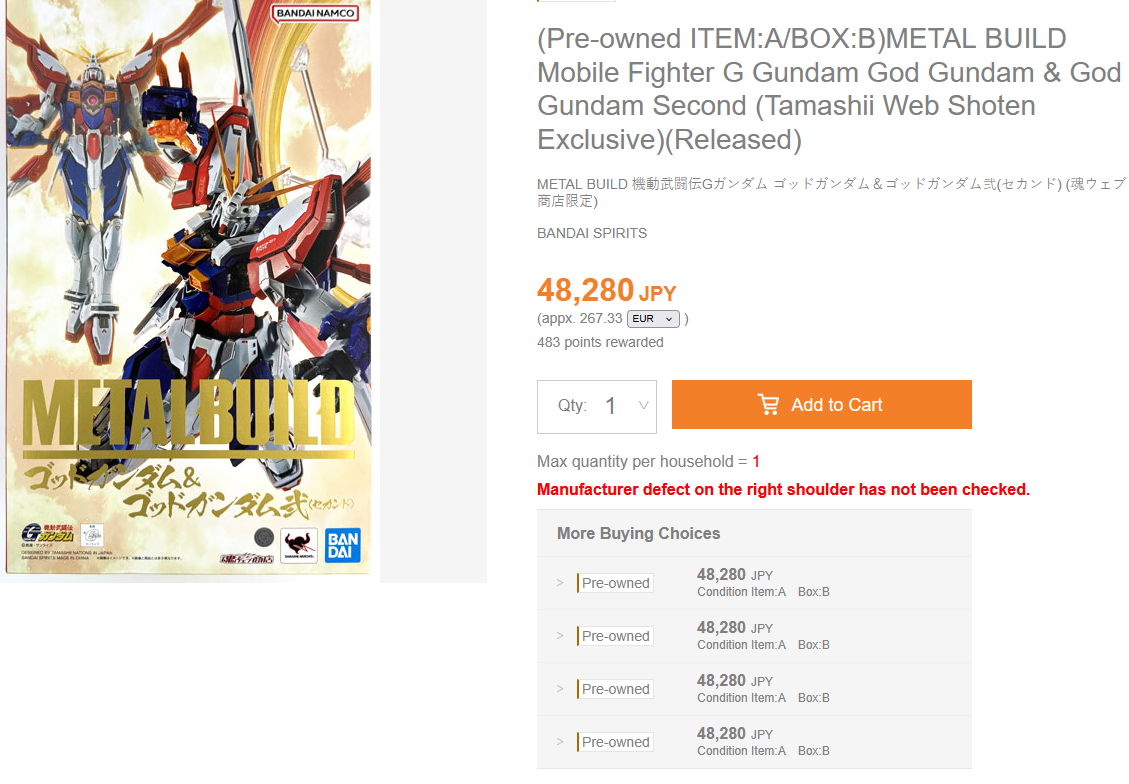The image size is (1129, 784).
Task: Click the Bandai Namco logo on the box image
Action: click(315, 13)
